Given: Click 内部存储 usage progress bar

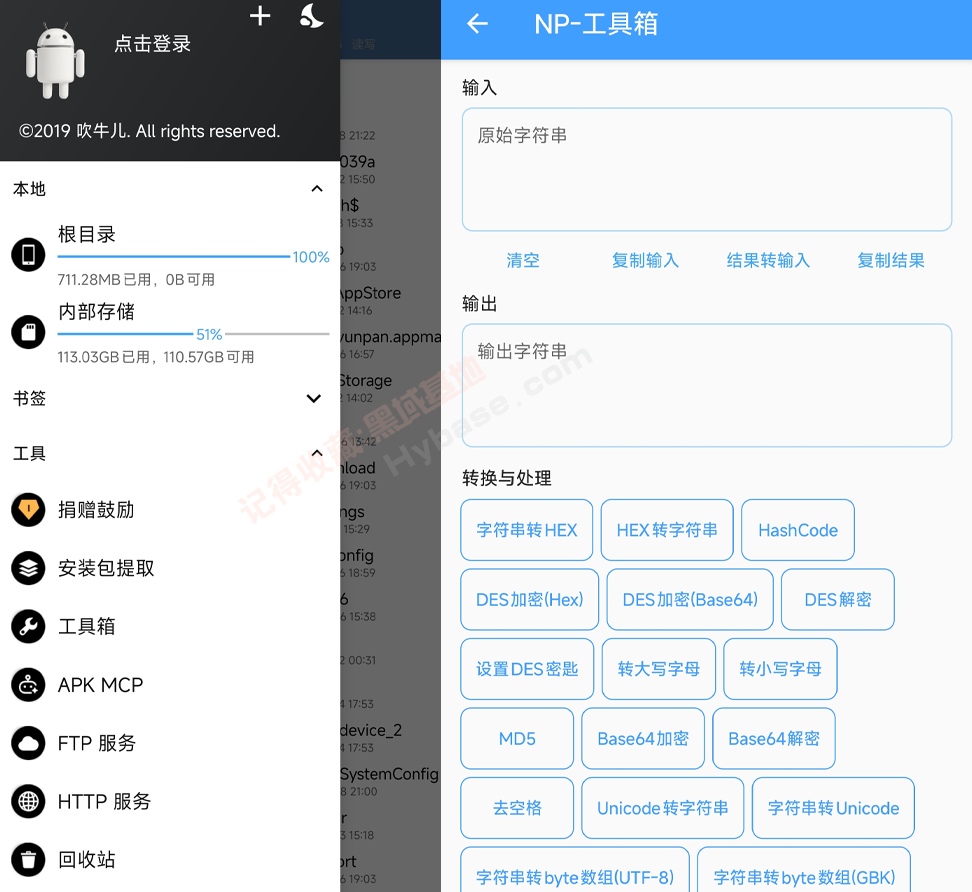Looking at the screenshot, I should (x=193, y=334).
